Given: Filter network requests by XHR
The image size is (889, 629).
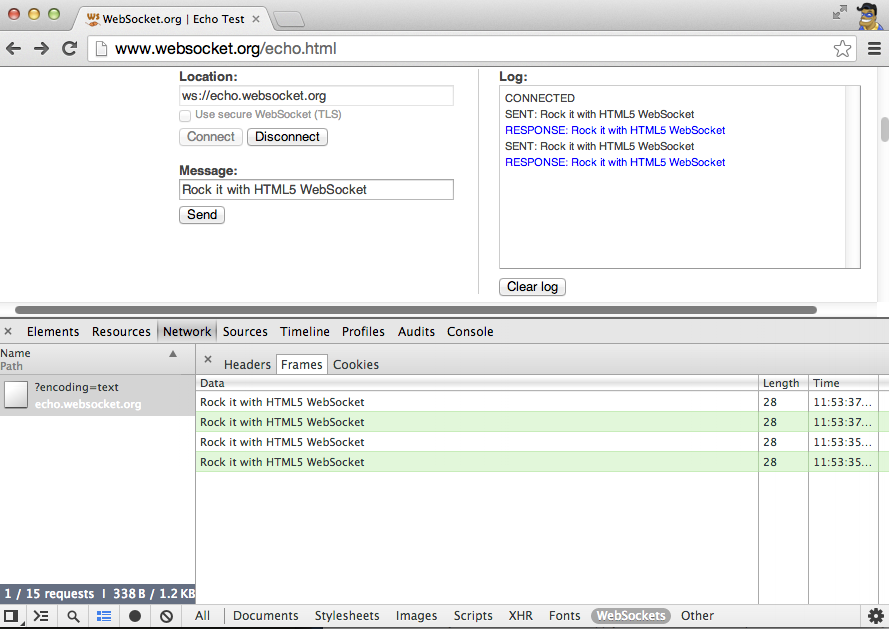Looking at the screenshot, I should 520,616.
